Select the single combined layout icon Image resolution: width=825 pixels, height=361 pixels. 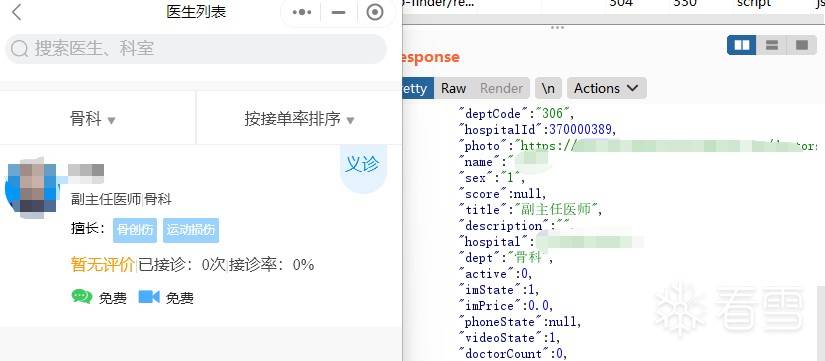802,45
